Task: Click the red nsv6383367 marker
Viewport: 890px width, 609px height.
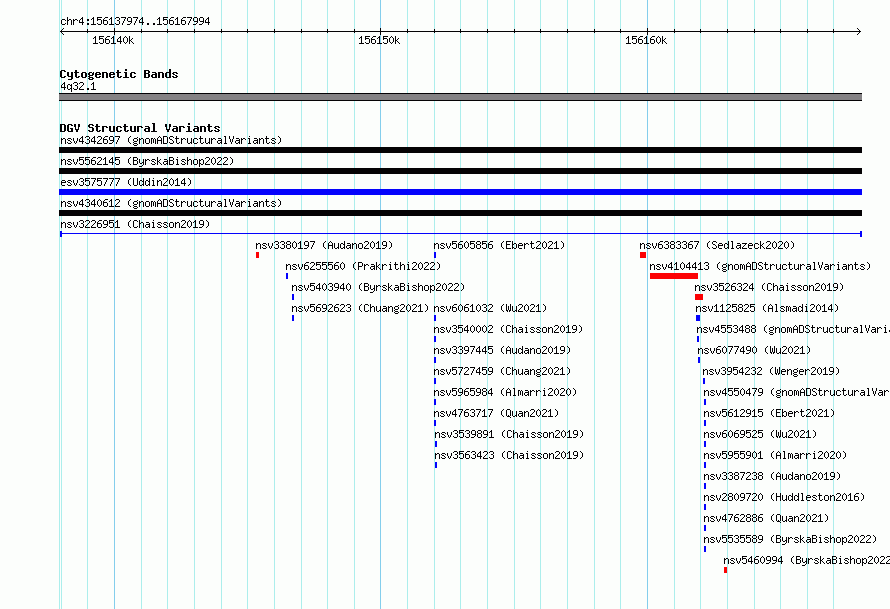Action: (x=643, y=255)
